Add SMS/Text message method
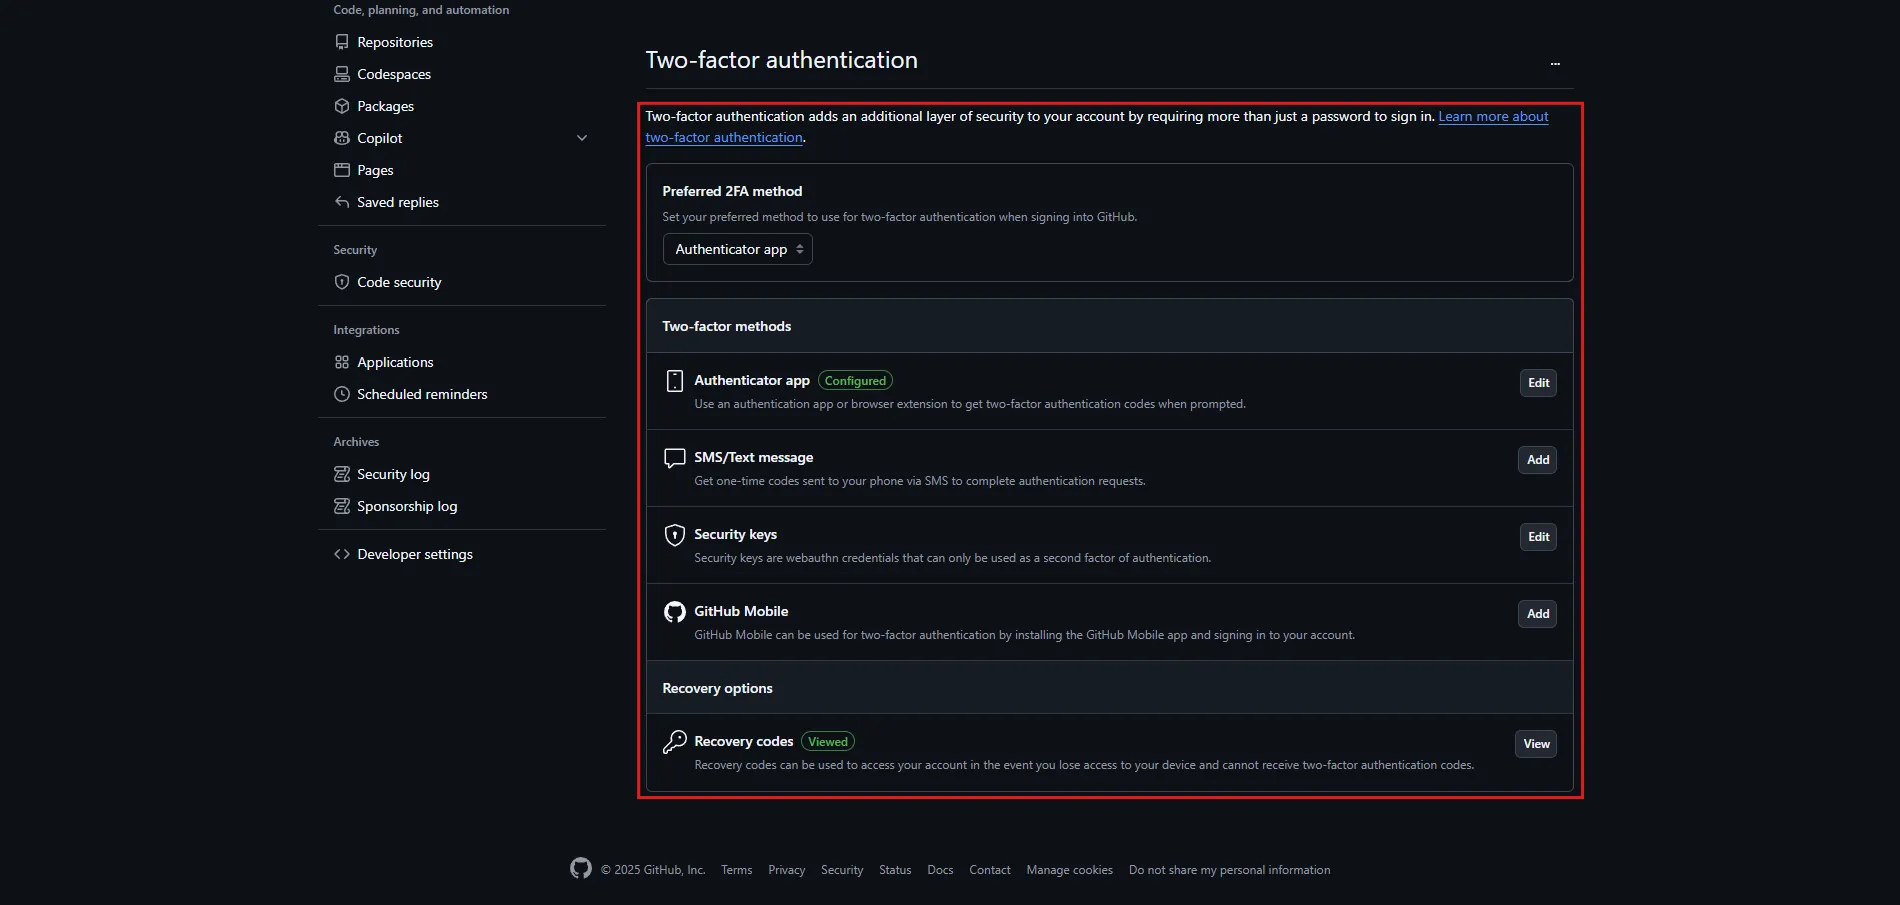 [1538, 460]
